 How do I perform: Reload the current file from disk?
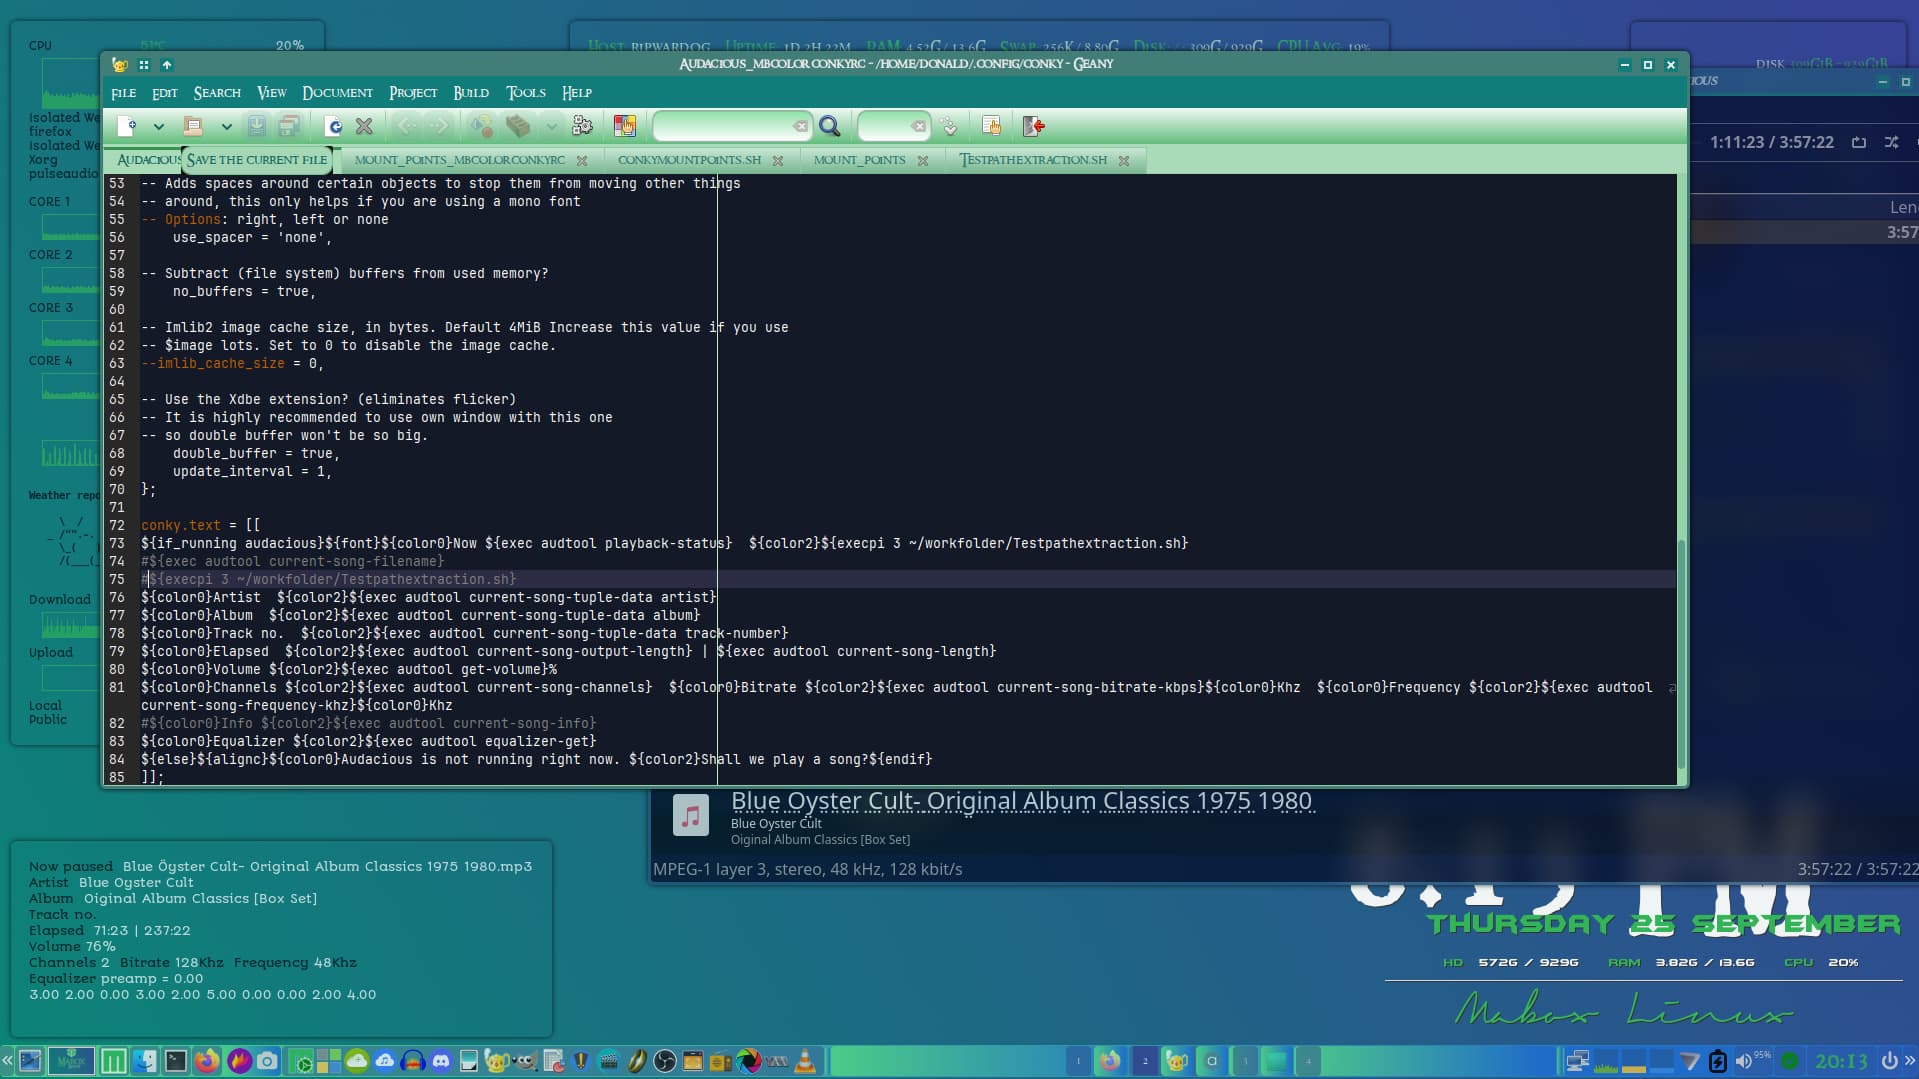point(333,126)
